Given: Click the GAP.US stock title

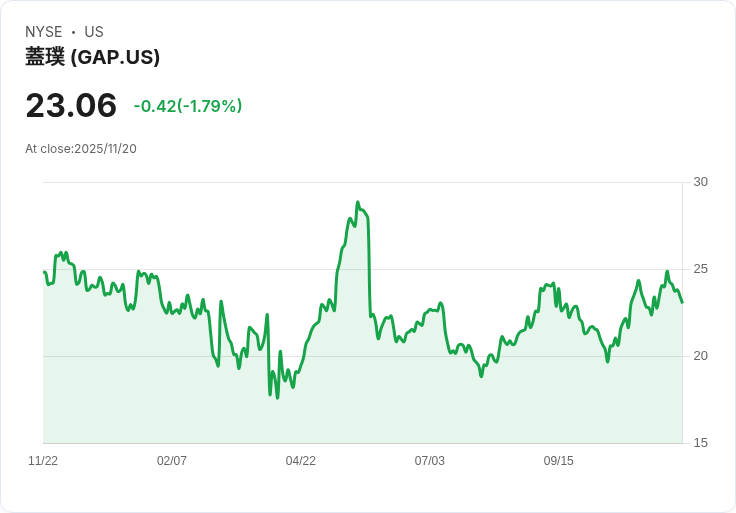Looking at the screenshot, I should tap(93, 58).
